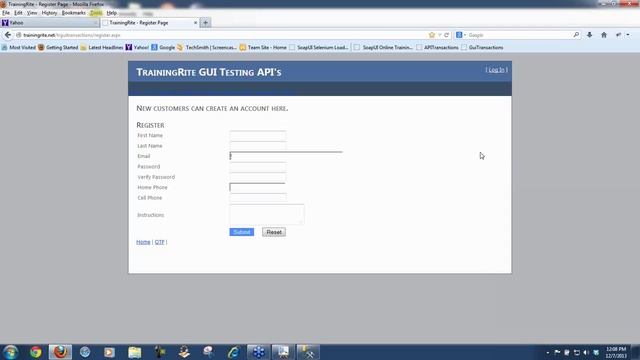
Task: Click the First Name input field
Action: (258, 136)
